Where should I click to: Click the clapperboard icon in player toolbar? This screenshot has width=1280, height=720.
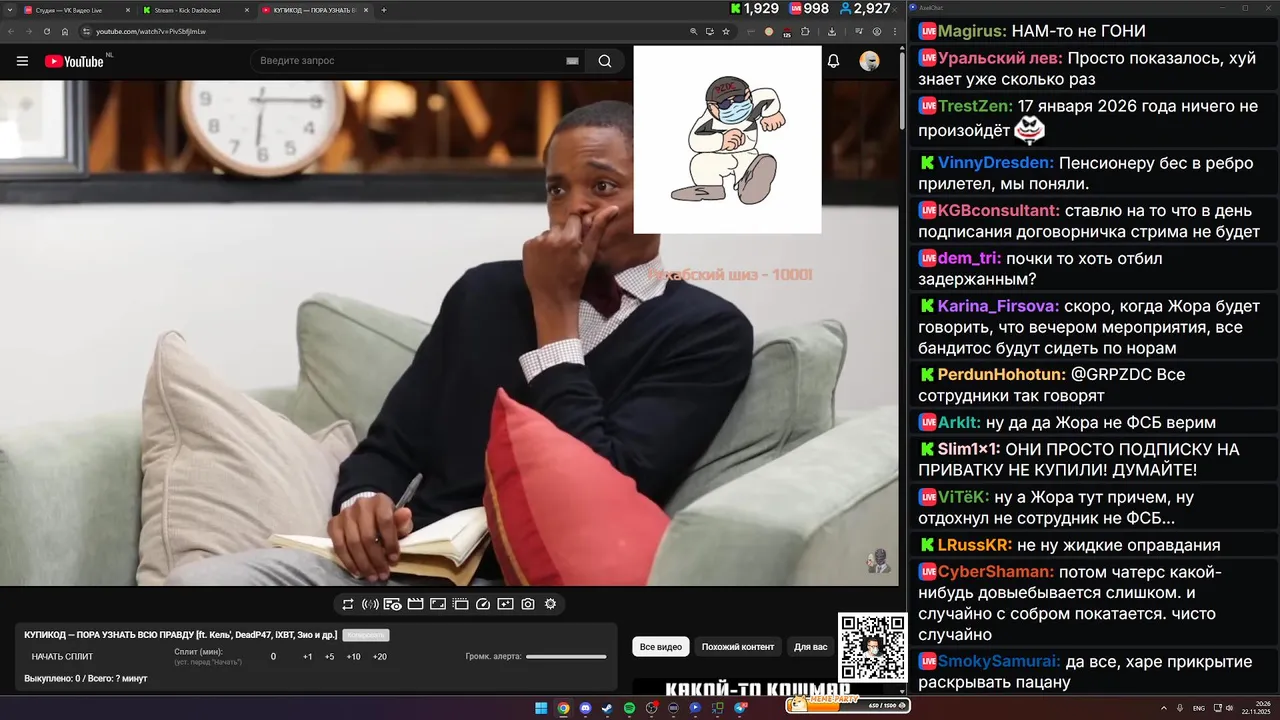pos(415,604)
